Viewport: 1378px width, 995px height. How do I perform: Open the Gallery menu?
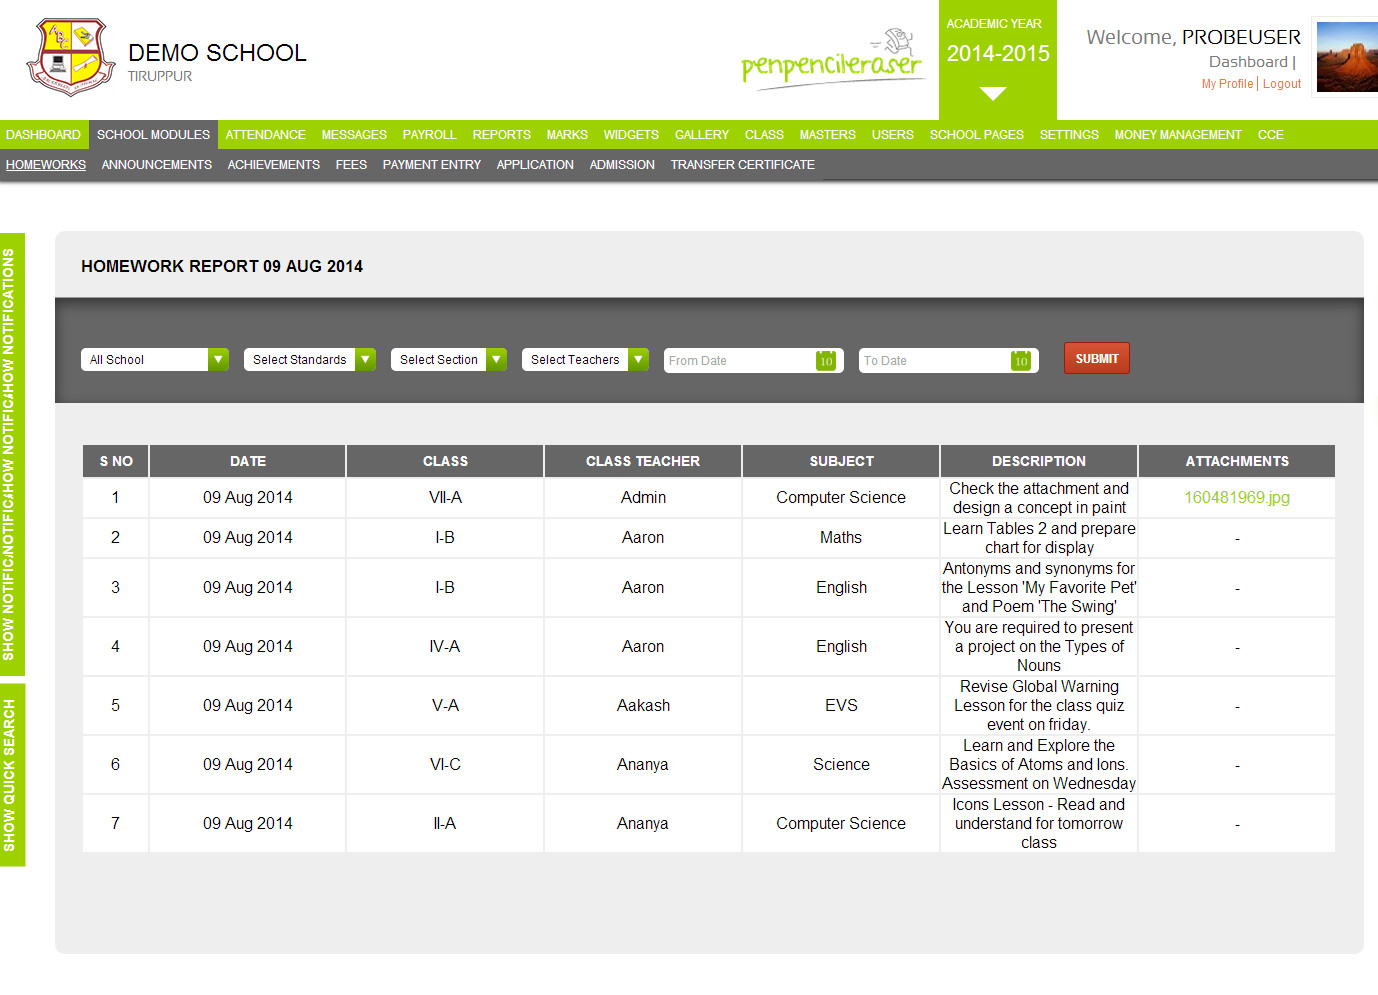tap(702, 134)
